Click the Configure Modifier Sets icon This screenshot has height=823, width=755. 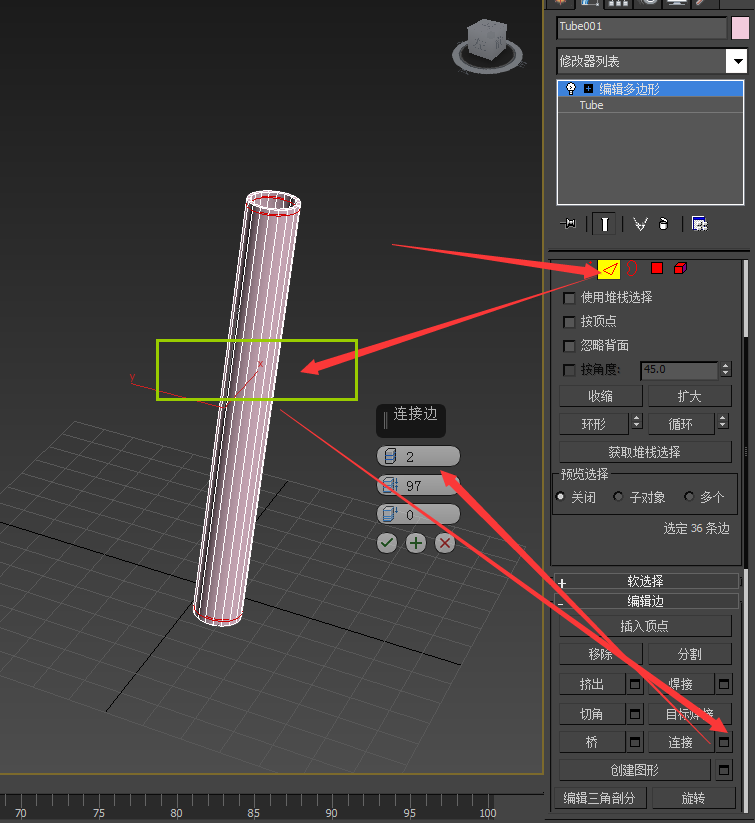tap(700, 224)
